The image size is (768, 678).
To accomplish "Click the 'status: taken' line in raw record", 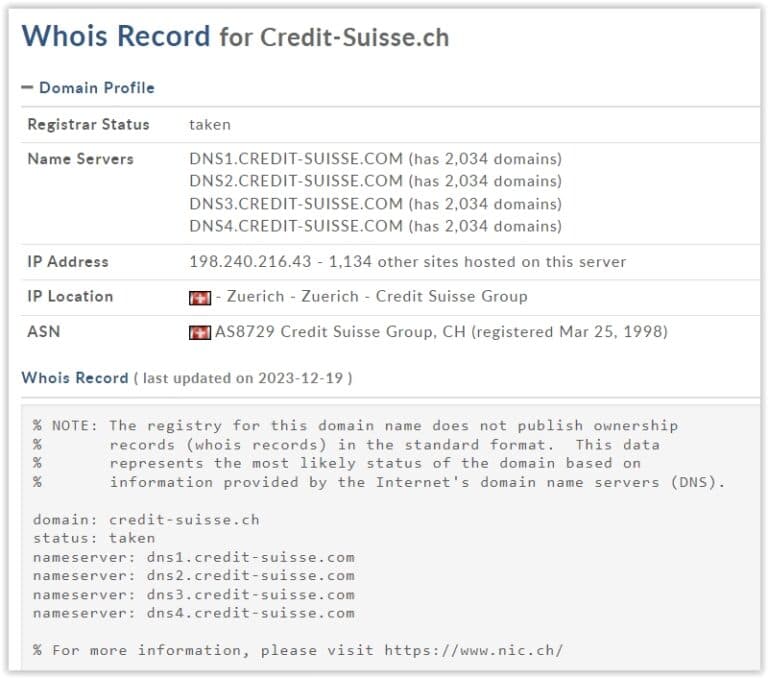I will [94, 538].
